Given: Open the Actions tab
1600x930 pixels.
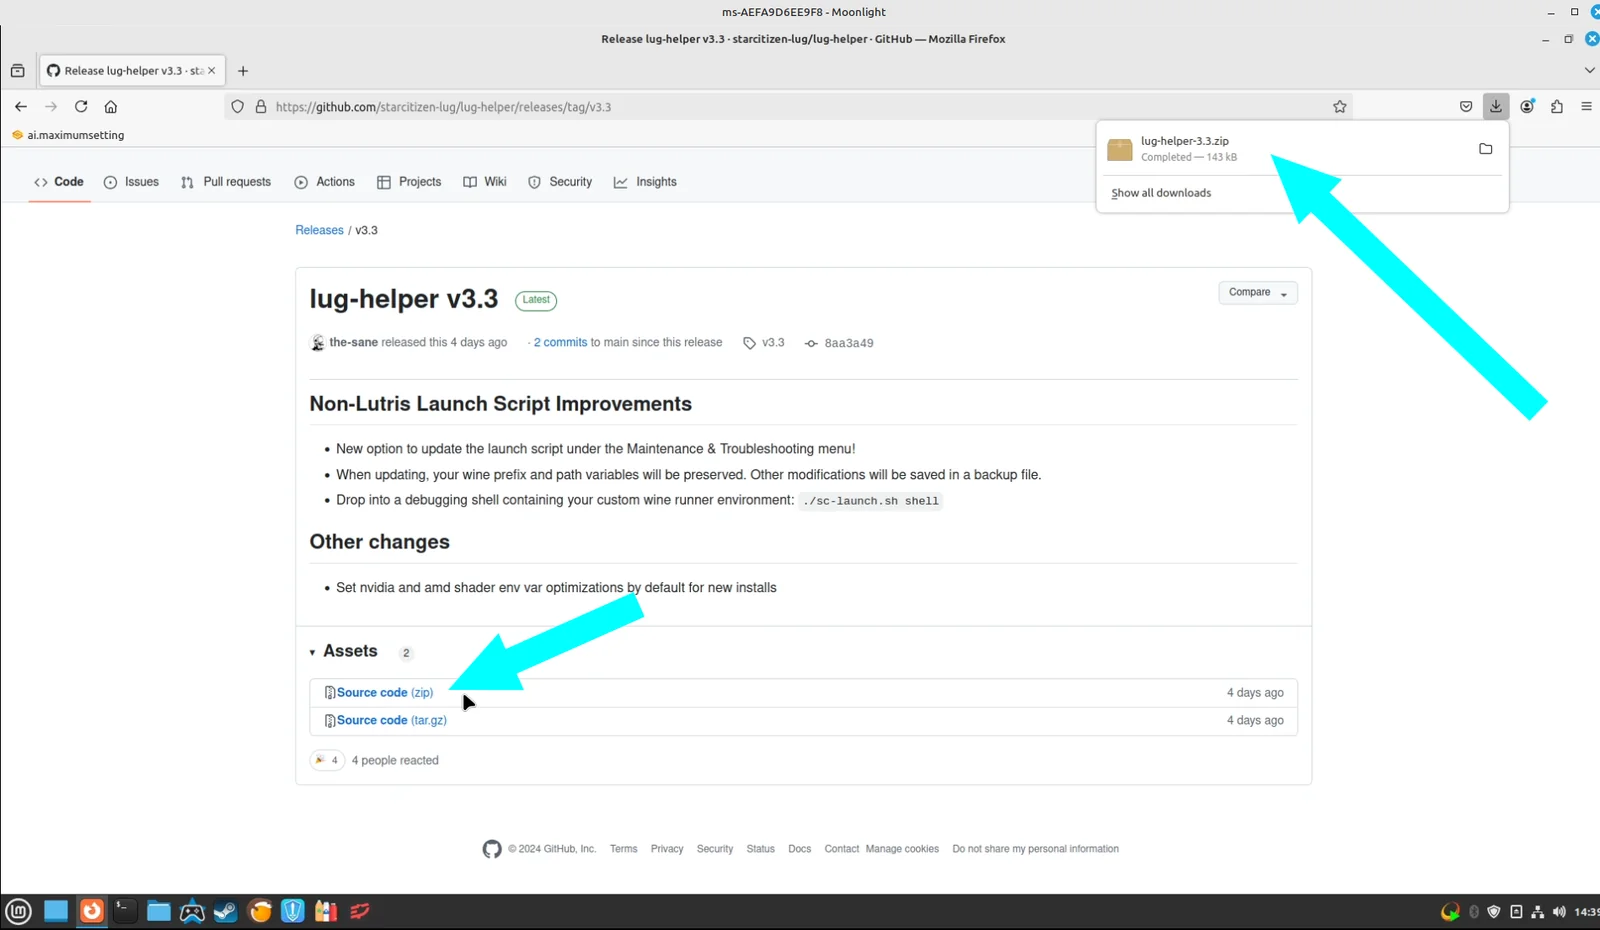Looking at the screenshot, I should click(325, 182).
